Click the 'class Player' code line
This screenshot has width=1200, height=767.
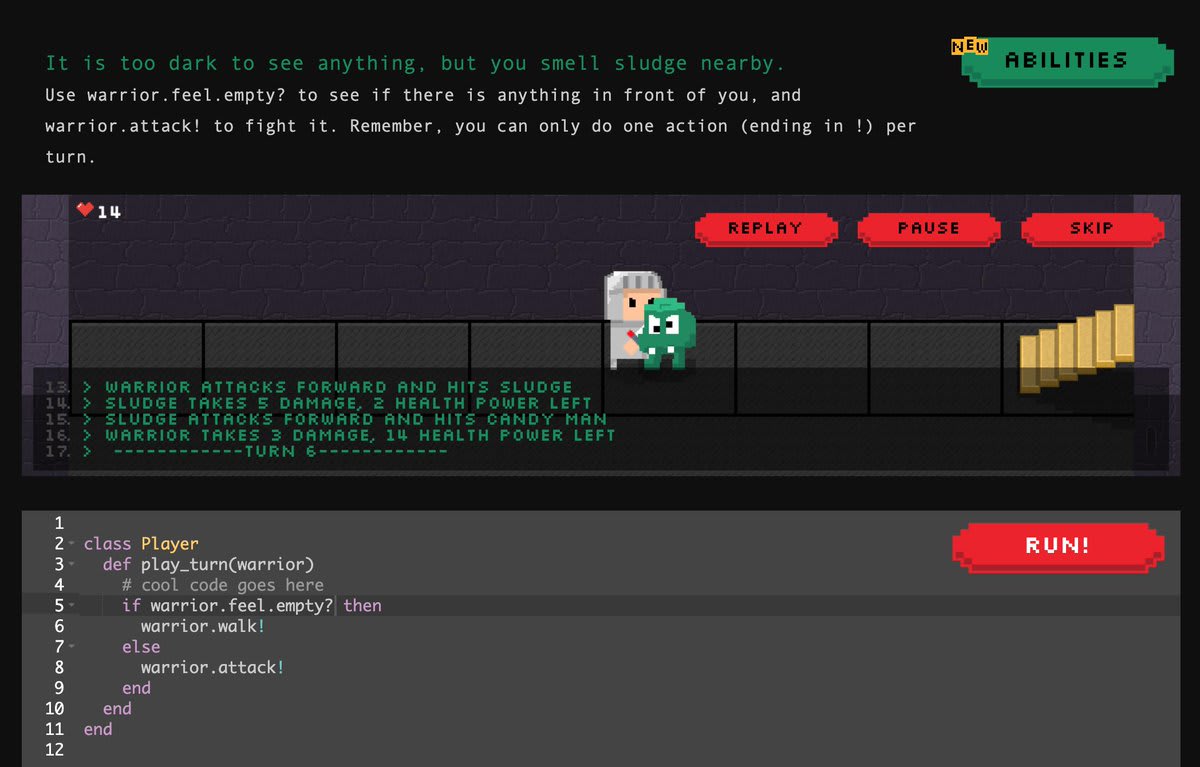point(141,544)
